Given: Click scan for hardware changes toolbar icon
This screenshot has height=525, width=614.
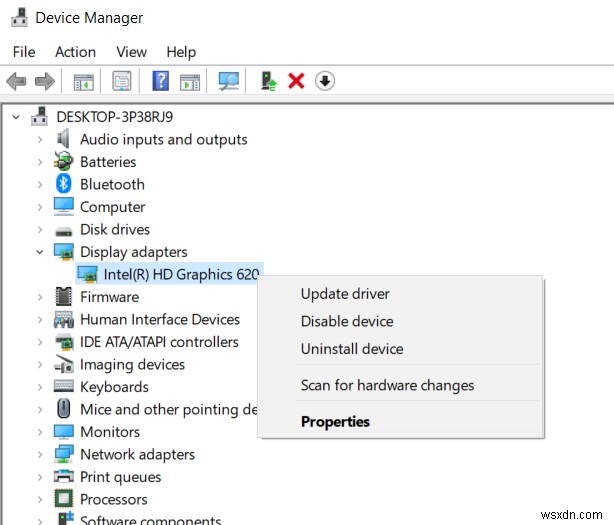Looking at the screenshot, I should (229, 81).
